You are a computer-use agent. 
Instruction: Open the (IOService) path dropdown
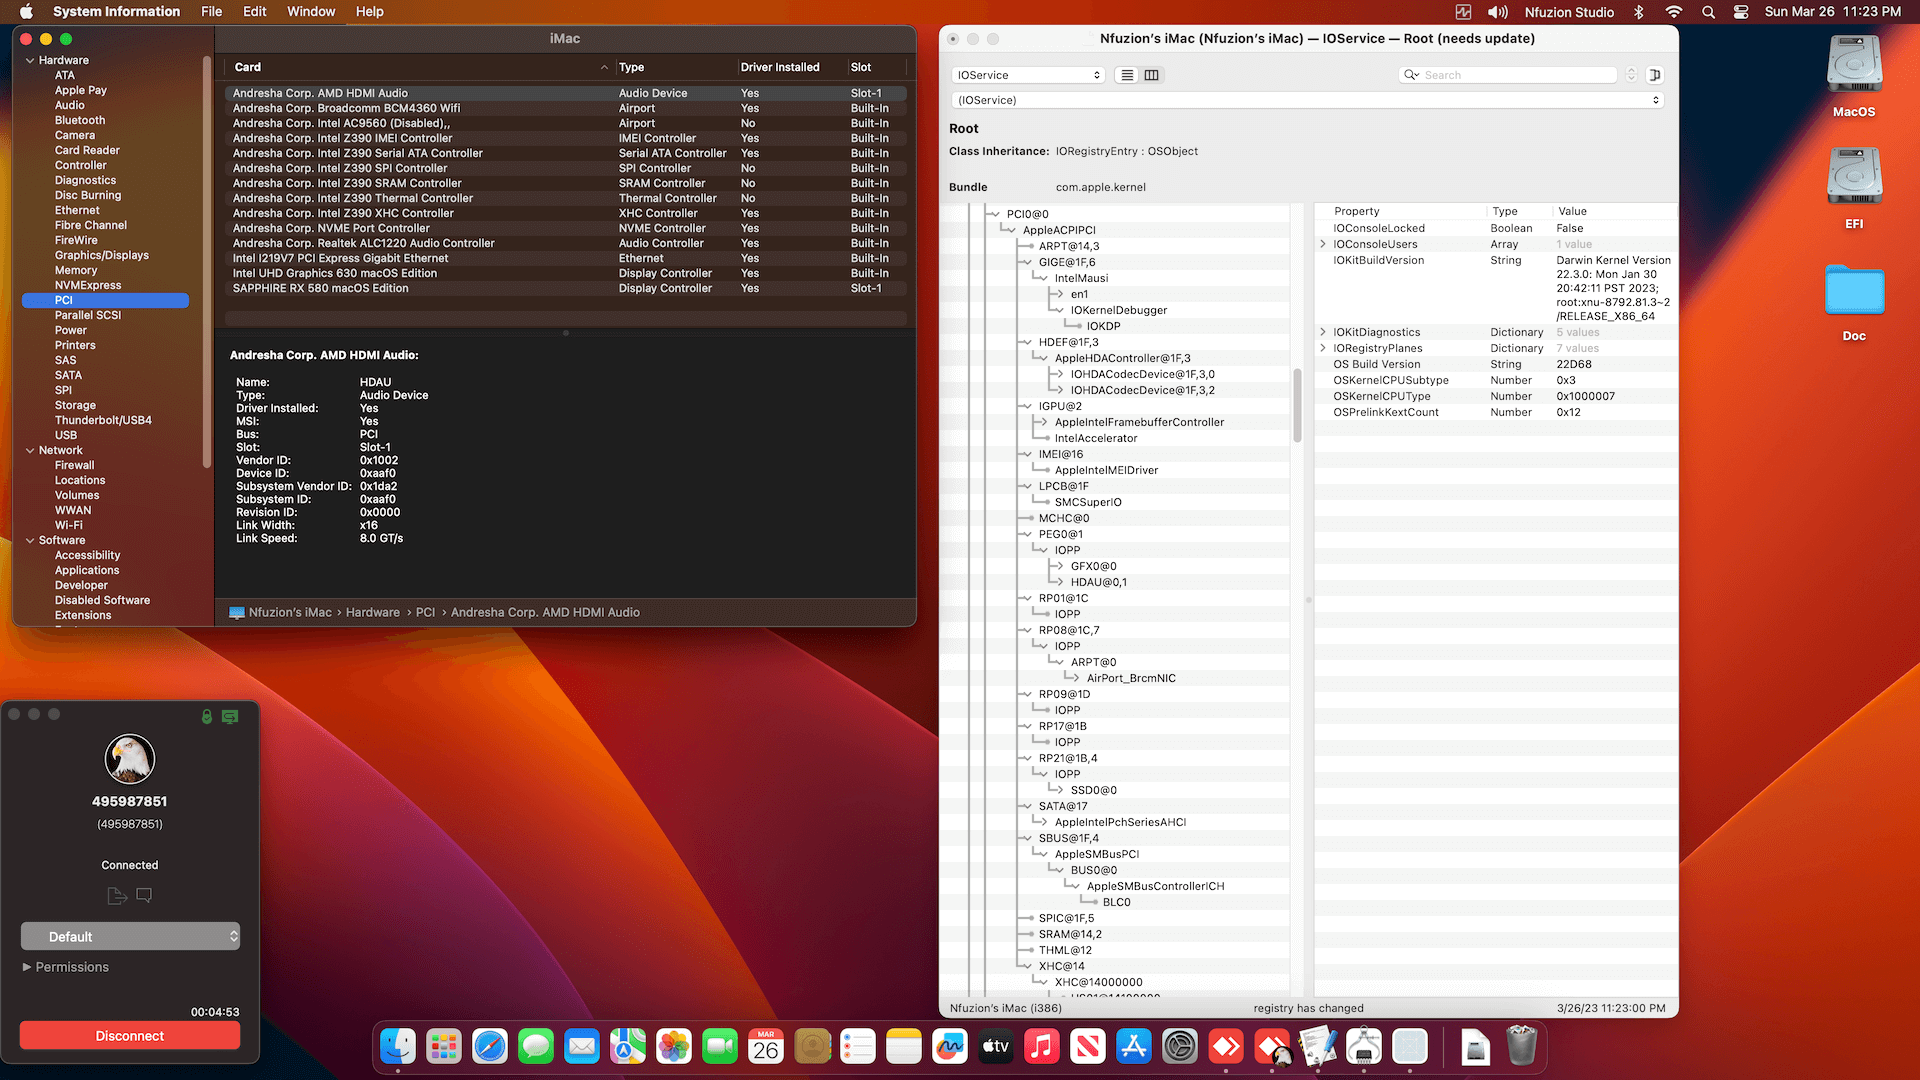point(1308,100)
